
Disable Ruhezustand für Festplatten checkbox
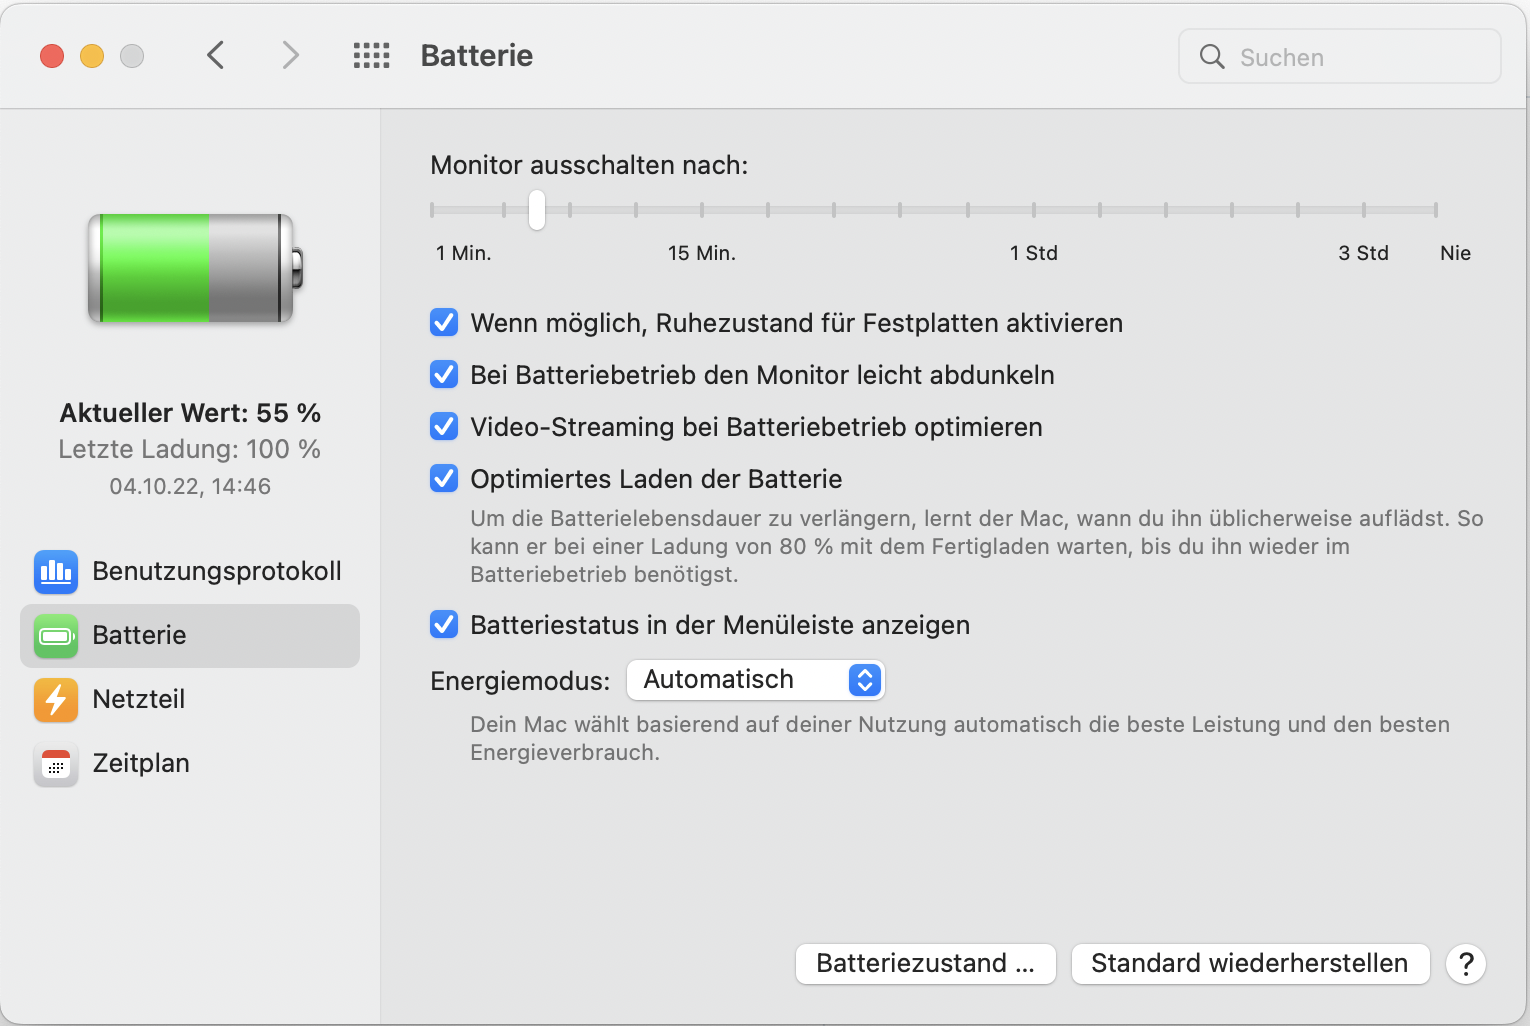[444, 323]
